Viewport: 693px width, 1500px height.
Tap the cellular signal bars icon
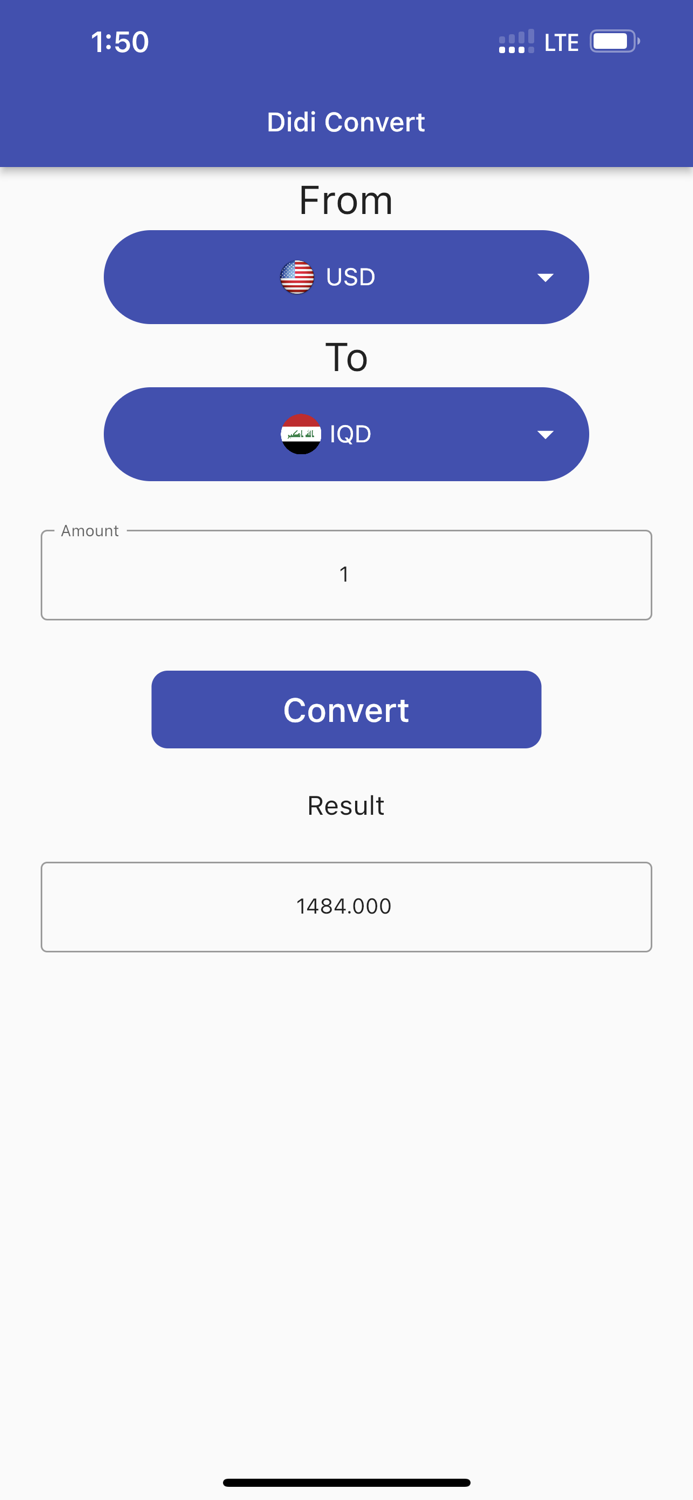[x=515, y=41]
